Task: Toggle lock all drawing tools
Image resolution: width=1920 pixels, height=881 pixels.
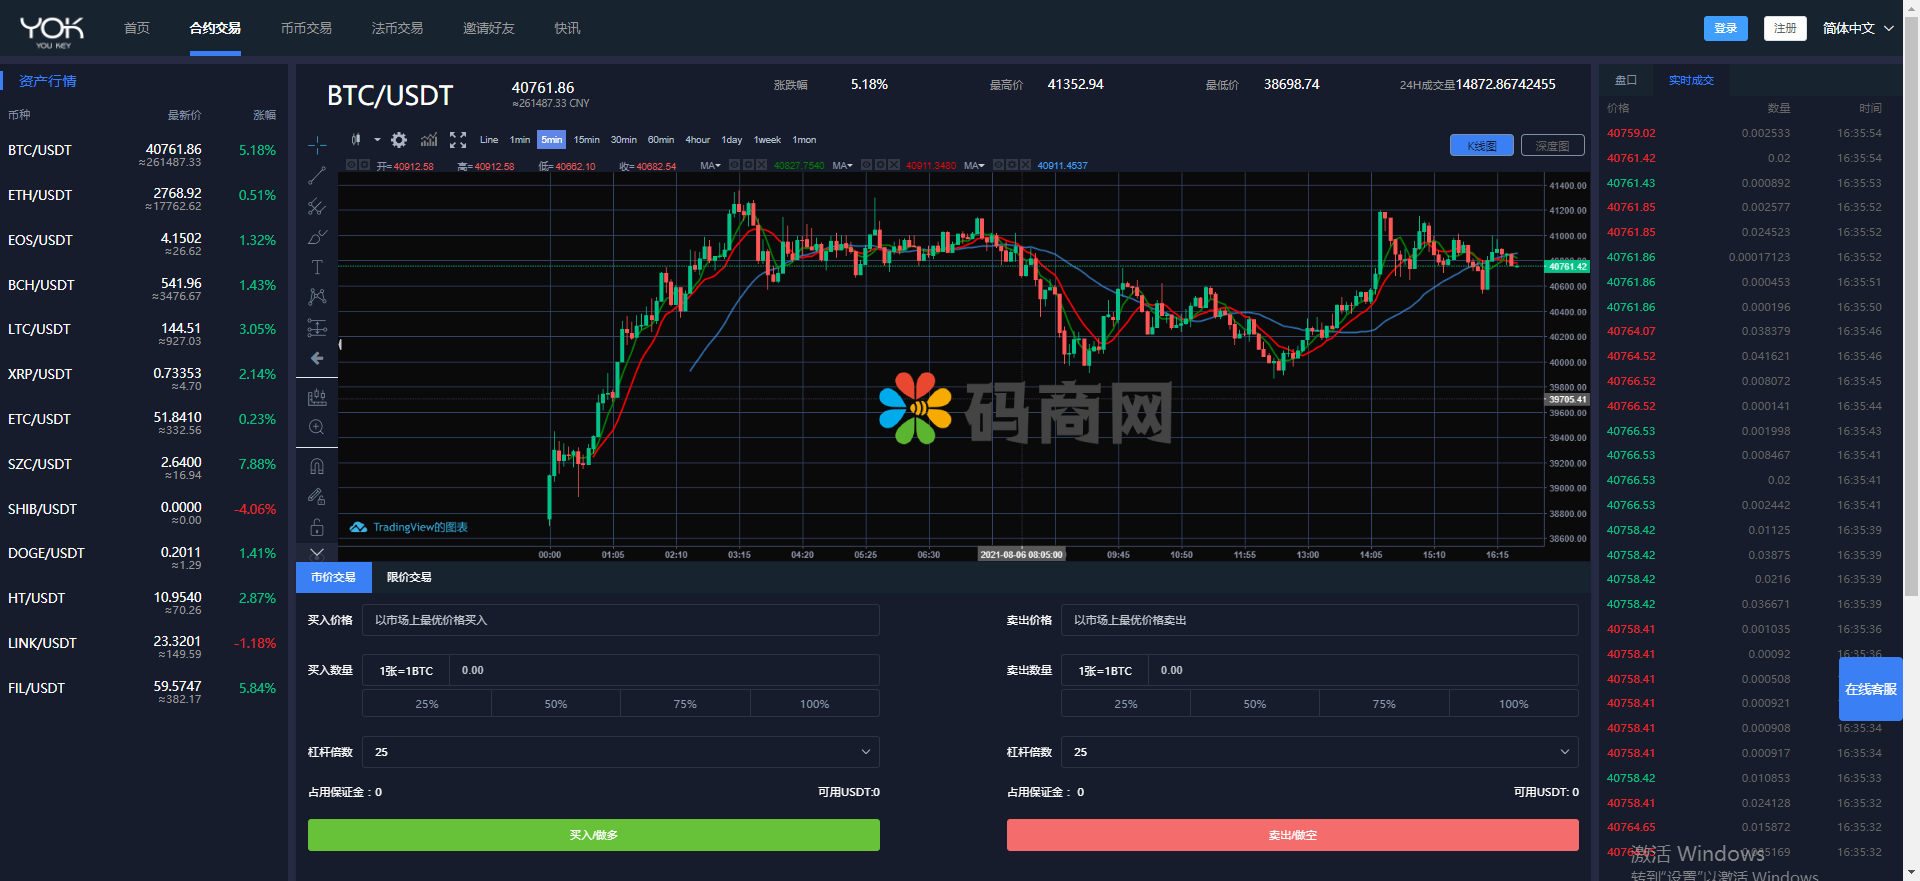Action: click(317, 527)
